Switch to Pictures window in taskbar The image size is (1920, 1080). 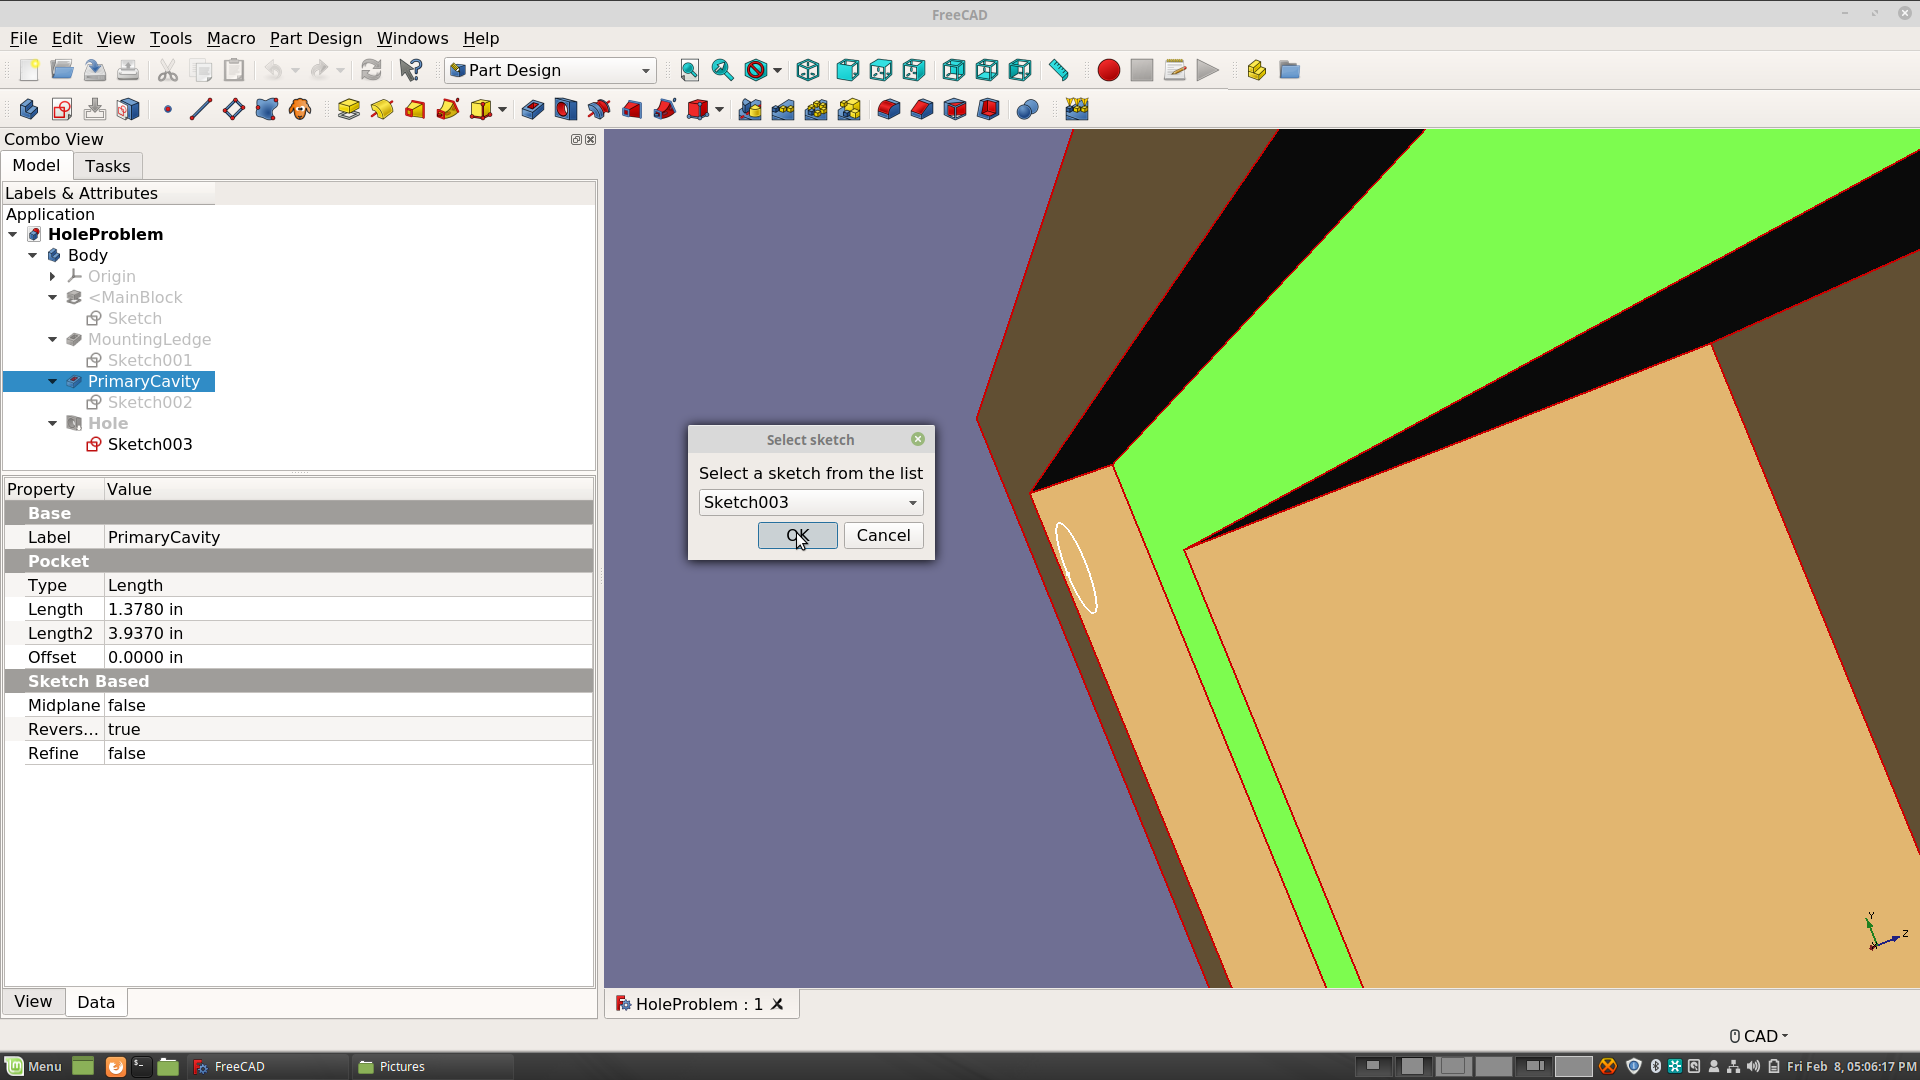[432, 1066]
